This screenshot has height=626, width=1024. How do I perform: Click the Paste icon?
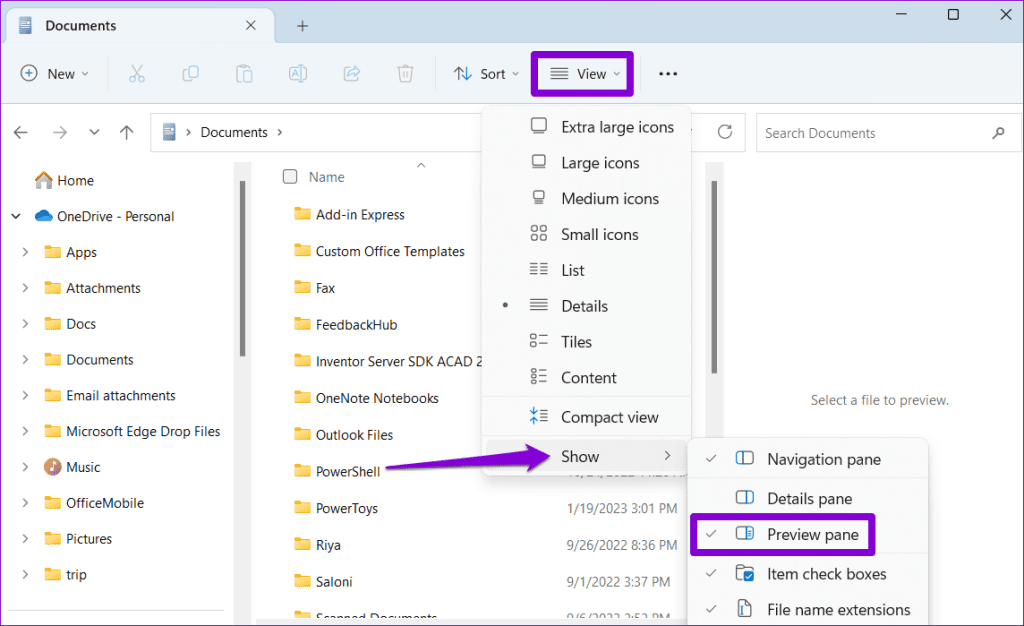coord(243,73)
